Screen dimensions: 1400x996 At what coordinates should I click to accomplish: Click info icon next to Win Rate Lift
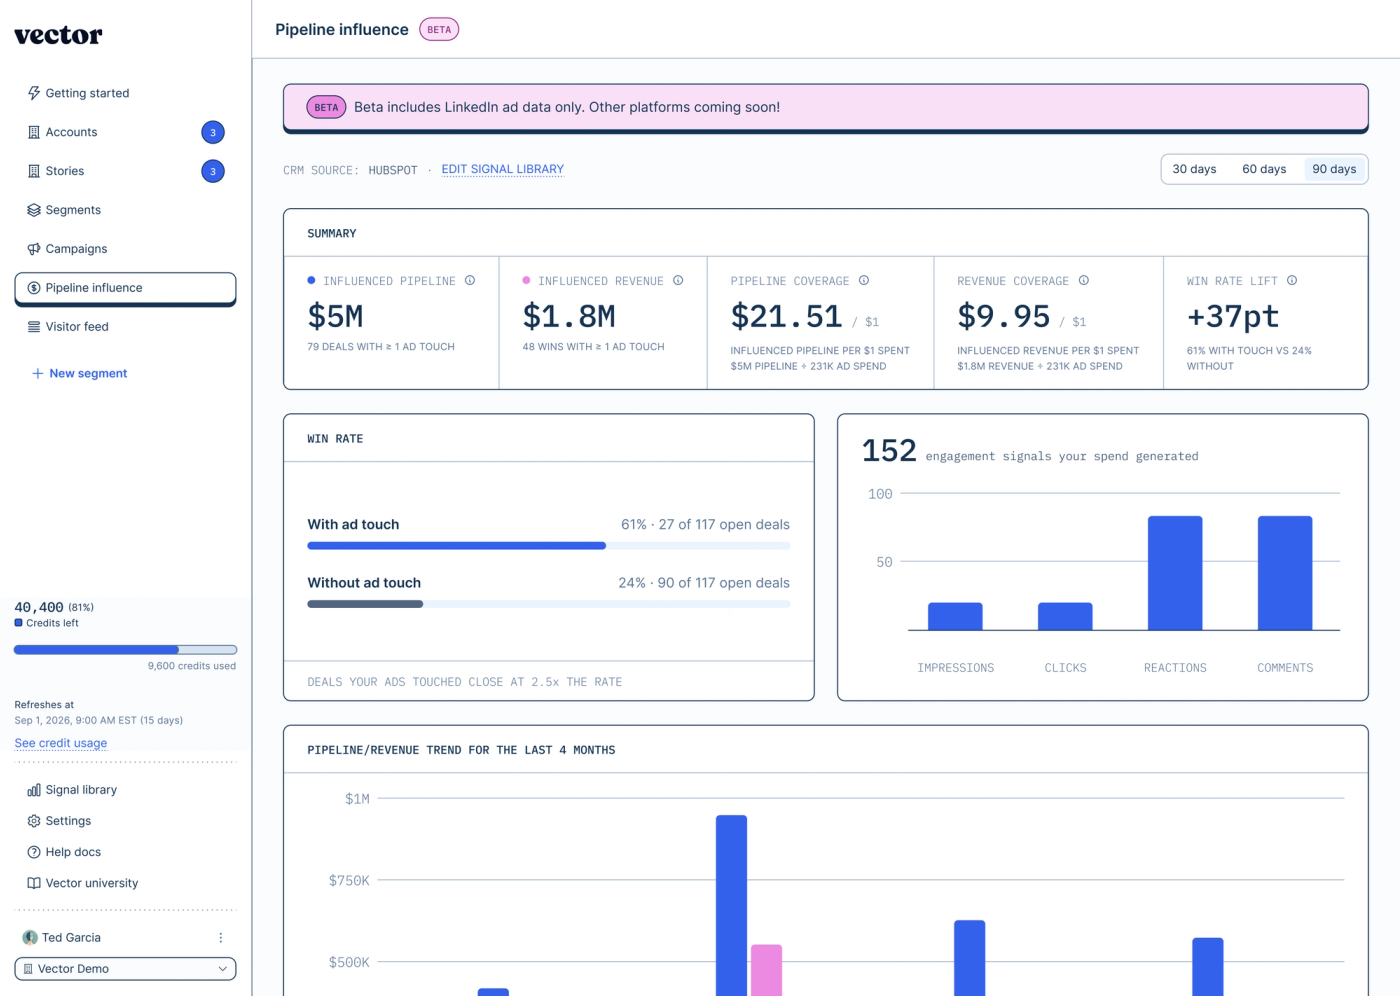1292,280
